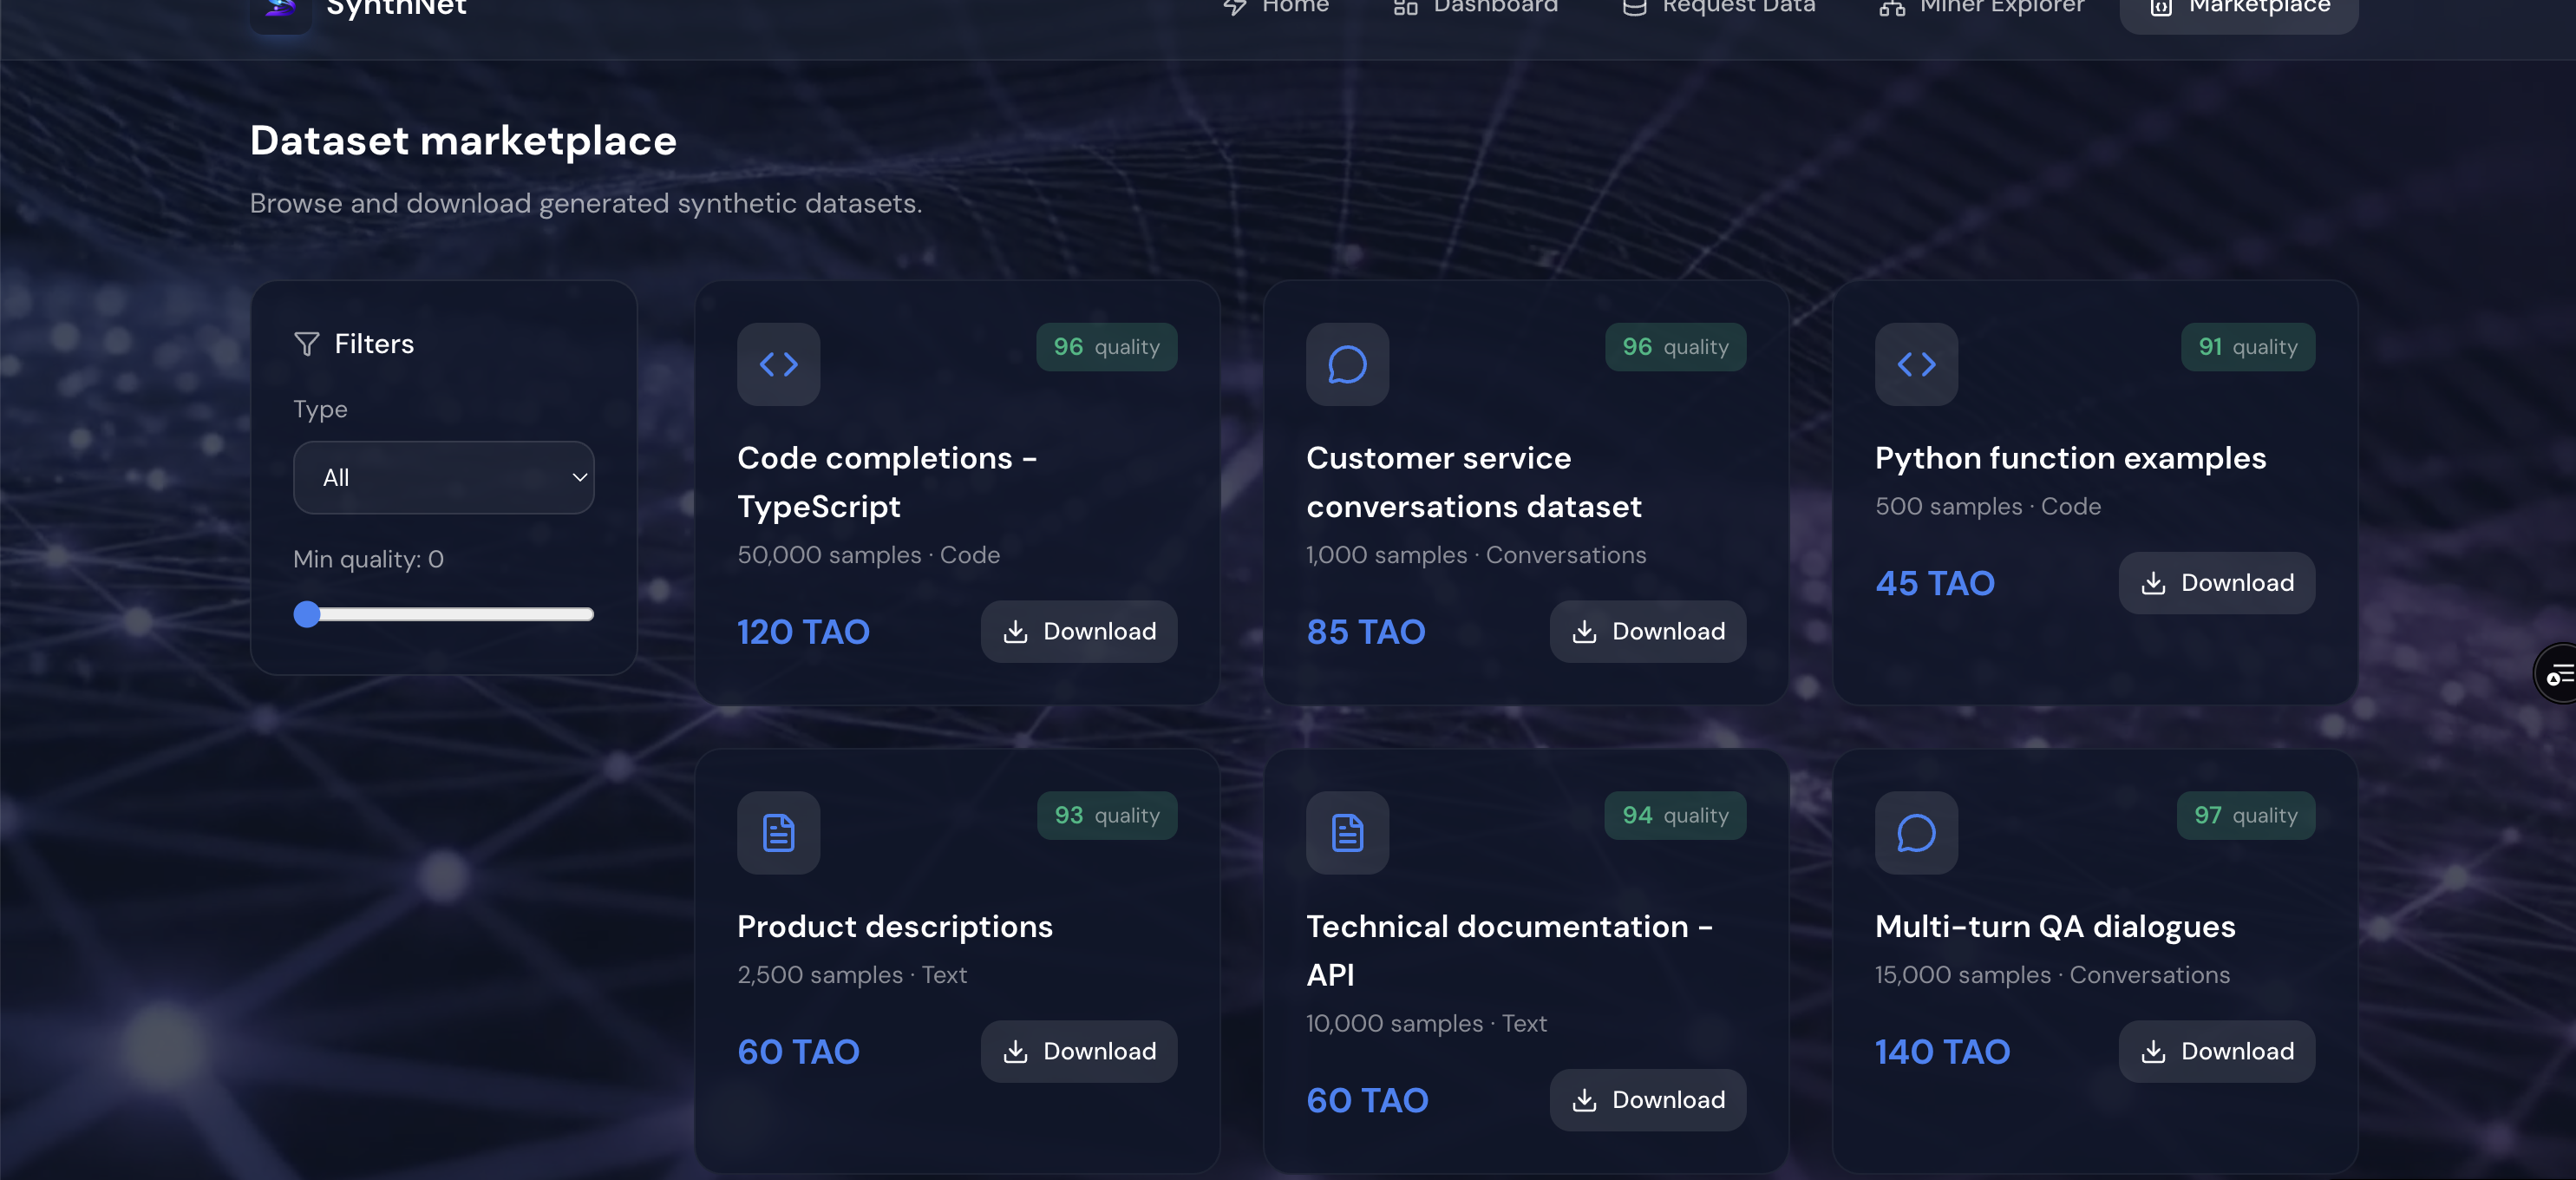Download the Code completions TypeScript dataset
This screenshot has width=2576, height=1180.
tap(1078, 631)
